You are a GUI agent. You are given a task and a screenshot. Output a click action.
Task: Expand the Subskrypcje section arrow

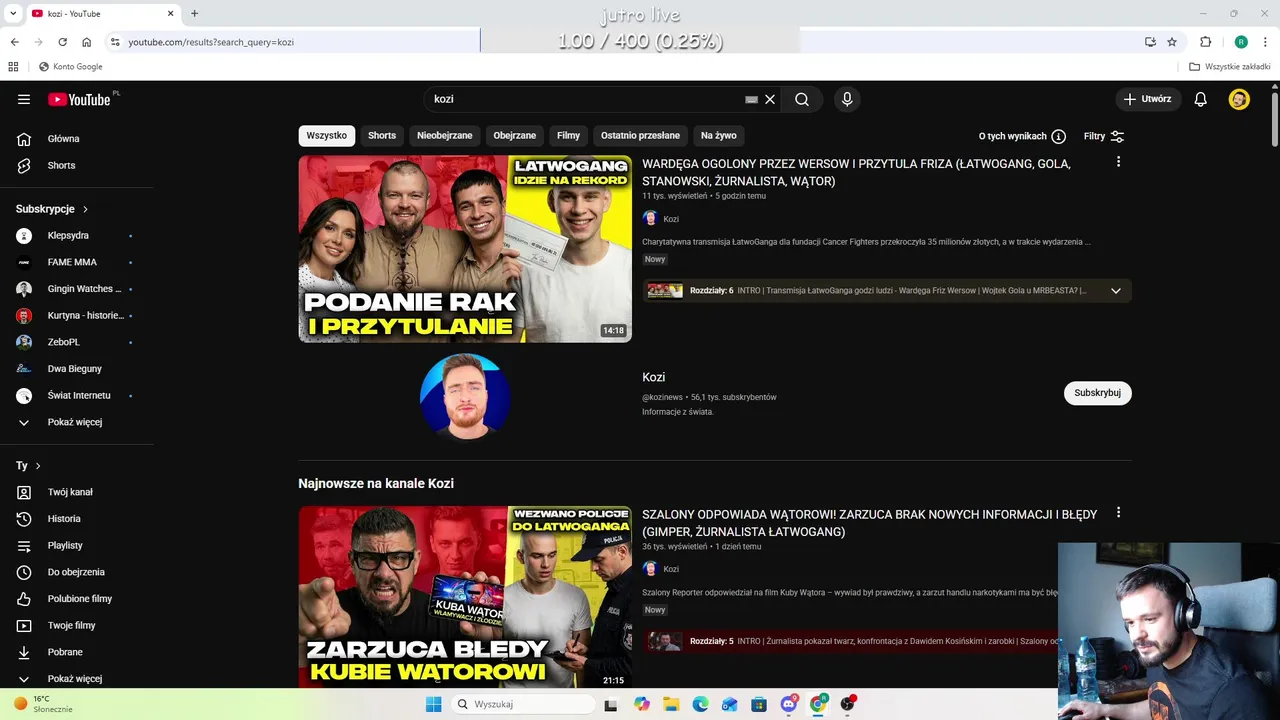pyautogui.click(x=85, y=209)
